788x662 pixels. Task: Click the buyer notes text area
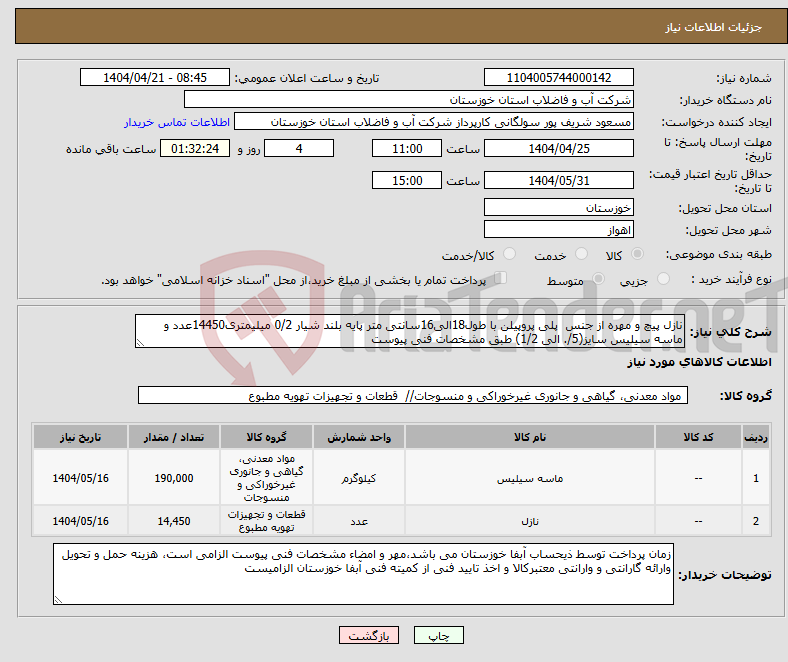pyautogui.click(x=363, y=574)
